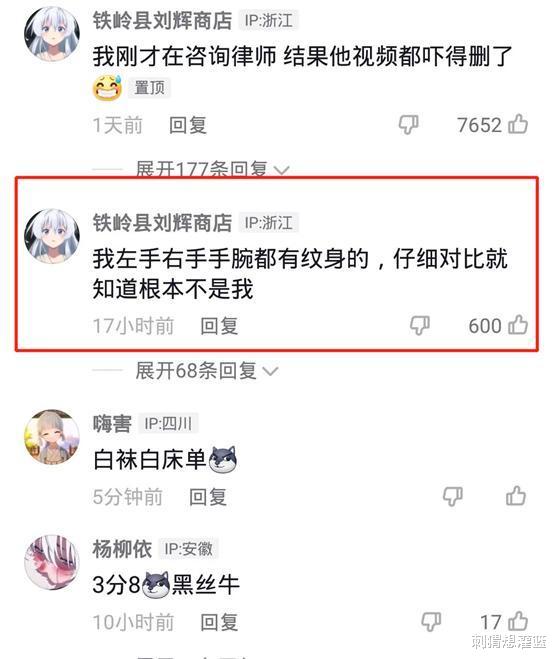554x659 pixels.
Task: Dislike 杨柳依's 黑丝牛 comment
Action: pos(431,622)
